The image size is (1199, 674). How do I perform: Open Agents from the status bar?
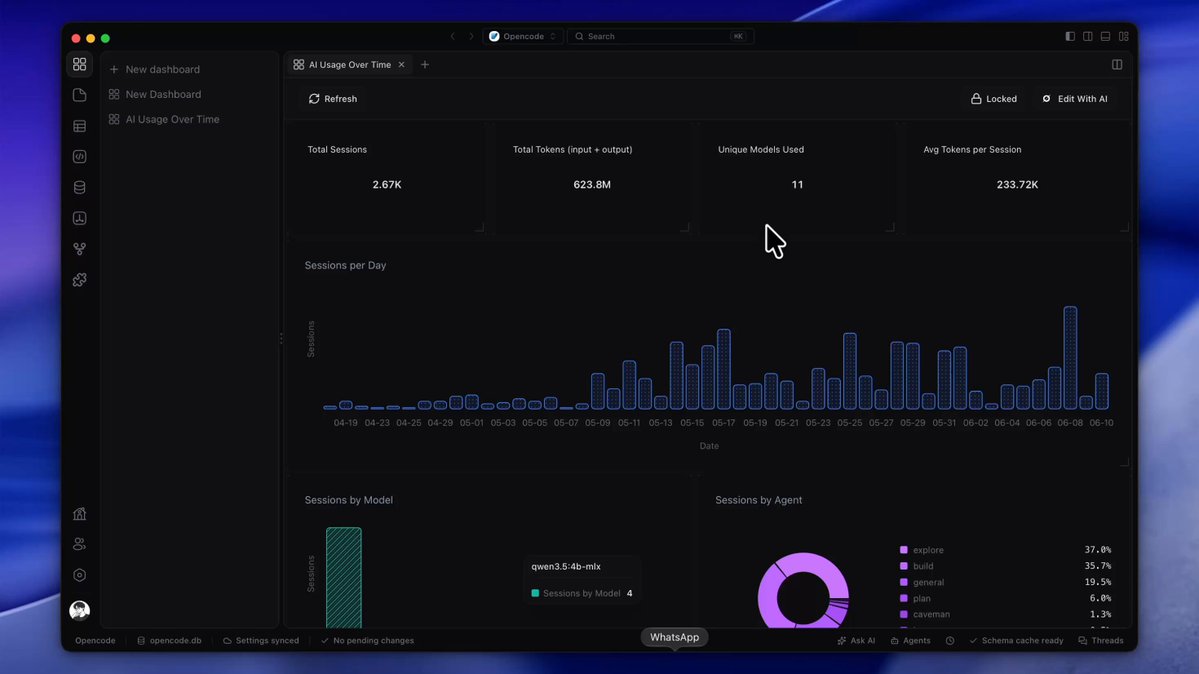point(910,641)
